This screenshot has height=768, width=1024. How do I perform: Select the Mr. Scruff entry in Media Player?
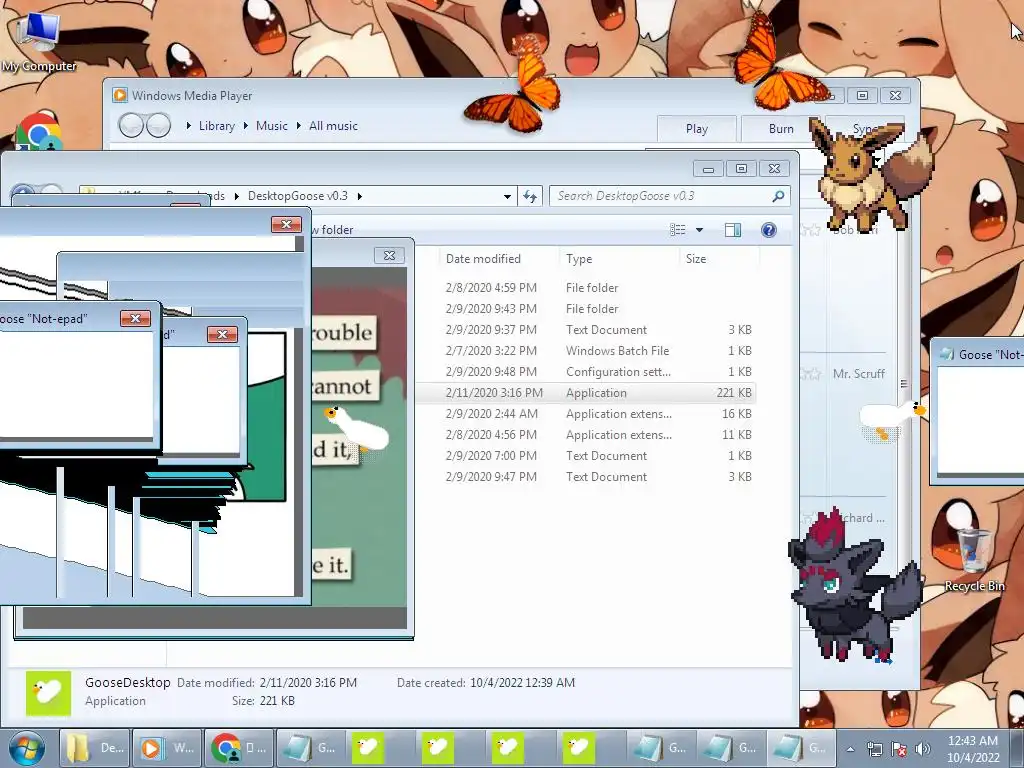(x=859, y=374)
